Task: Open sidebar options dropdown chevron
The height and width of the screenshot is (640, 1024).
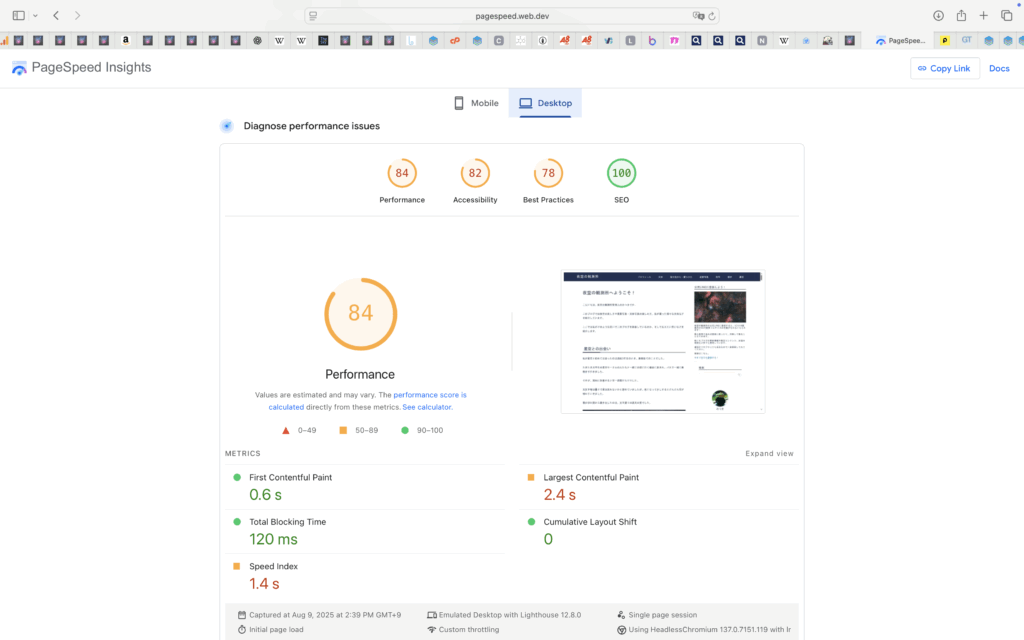Action: [35, 15]
